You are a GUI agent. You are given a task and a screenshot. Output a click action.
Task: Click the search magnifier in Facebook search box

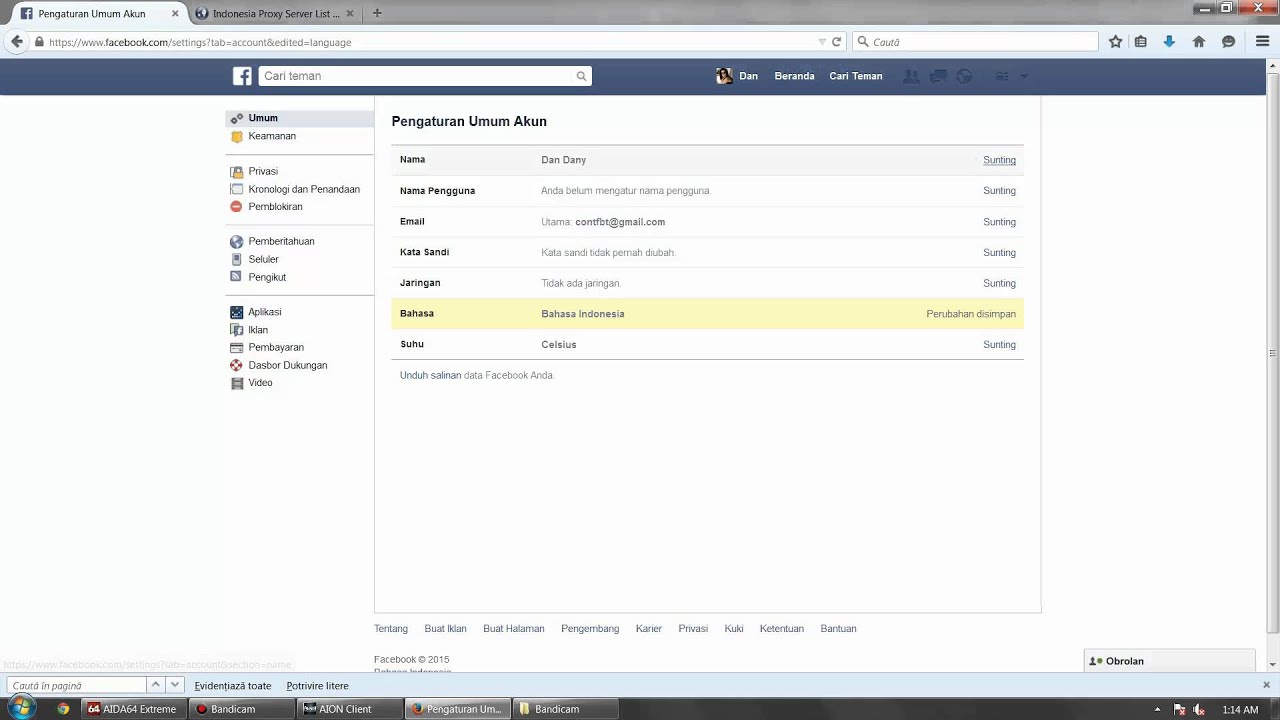click(581, 76)
